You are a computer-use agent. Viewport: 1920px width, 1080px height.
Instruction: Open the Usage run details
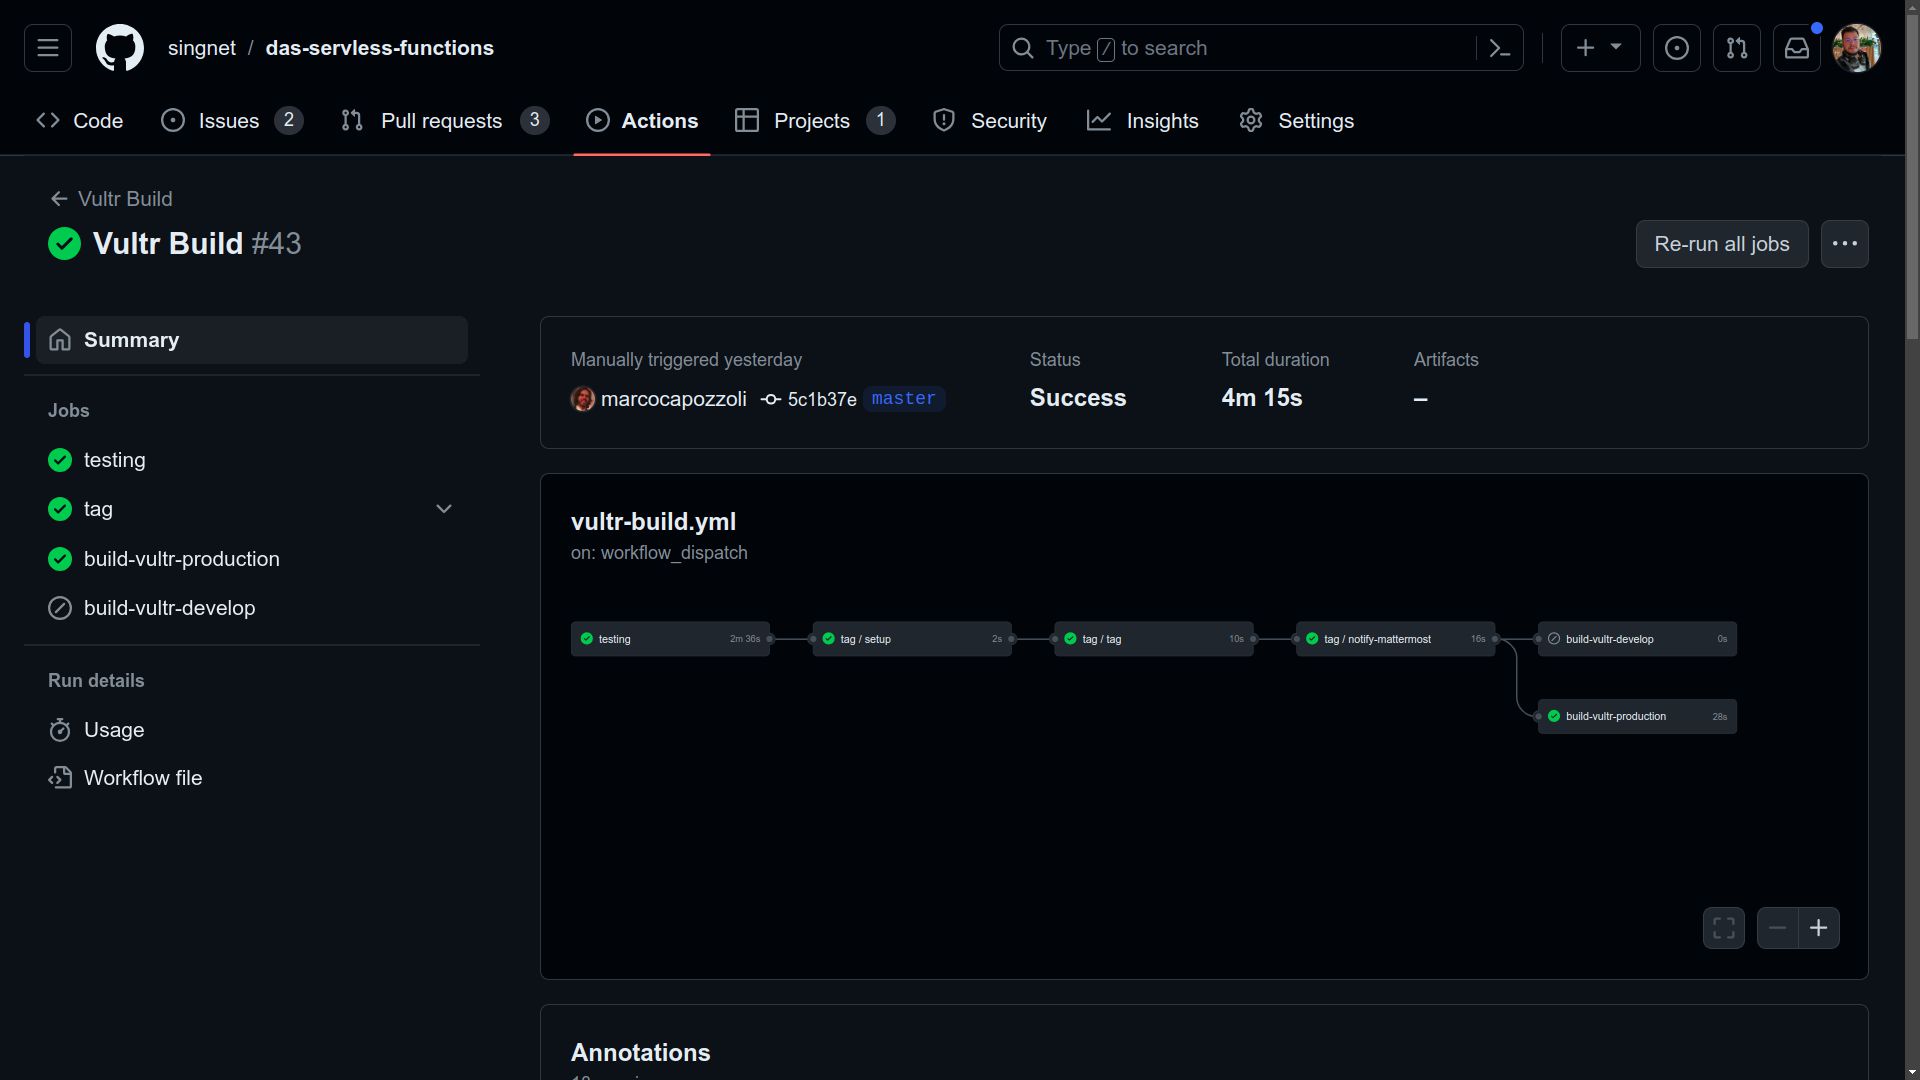point(252,730)
